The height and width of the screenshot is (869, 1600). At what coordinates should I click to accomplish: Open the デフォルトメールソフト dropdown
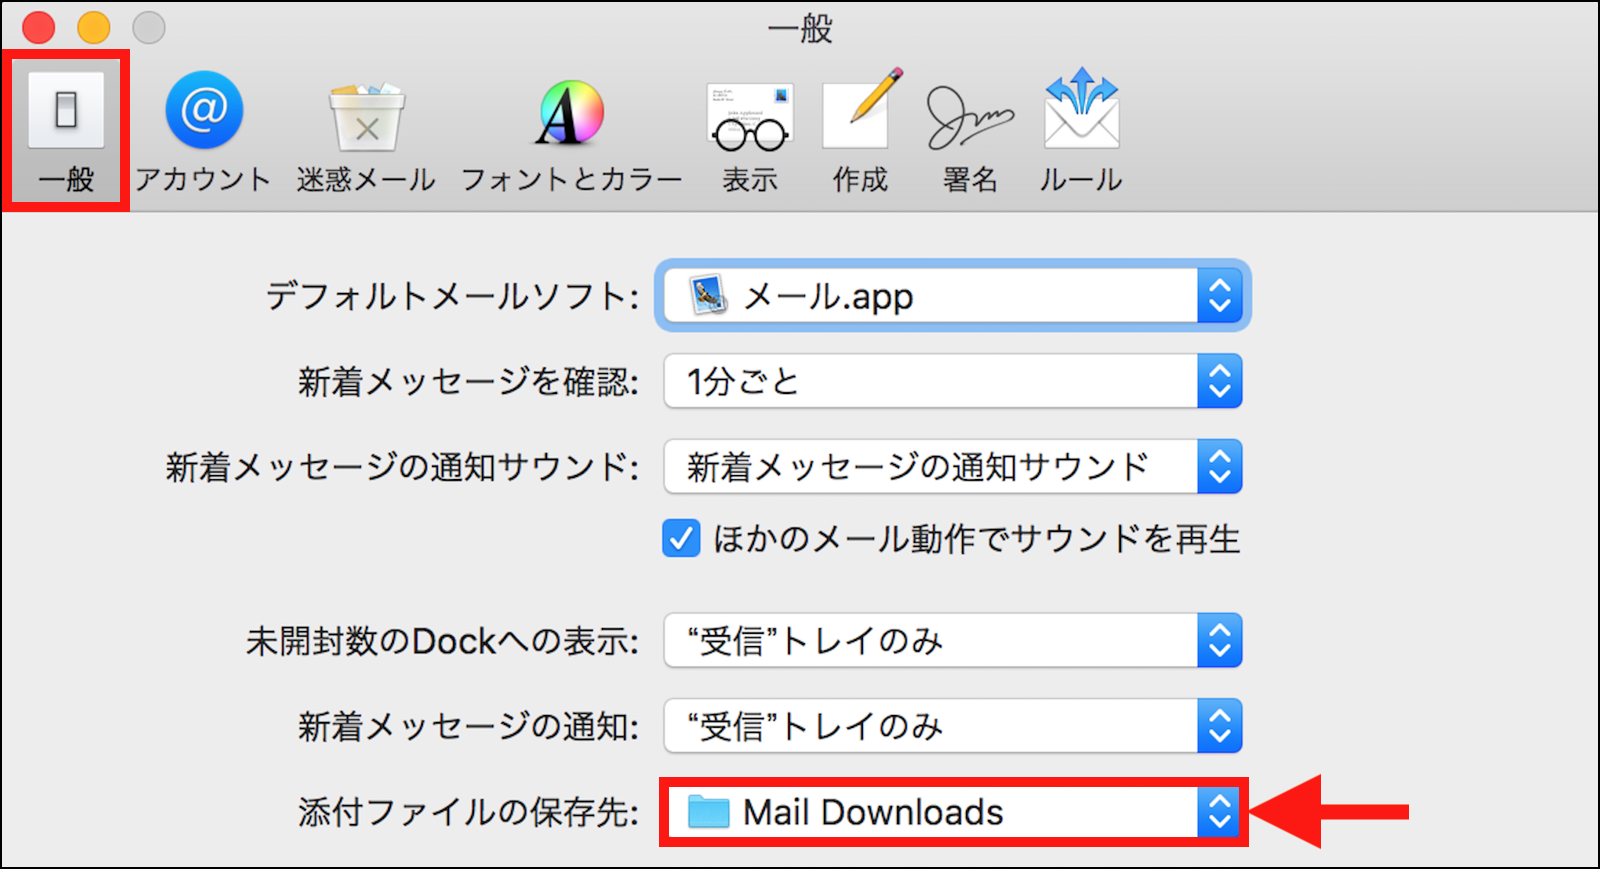point(953,296)
